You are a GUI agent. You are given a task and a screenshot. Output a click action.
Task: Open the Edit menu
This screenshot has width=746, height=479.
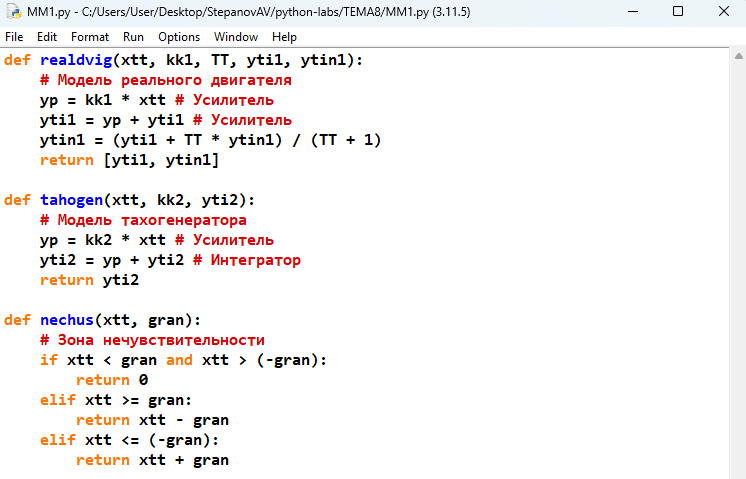(x=47, y=37)
